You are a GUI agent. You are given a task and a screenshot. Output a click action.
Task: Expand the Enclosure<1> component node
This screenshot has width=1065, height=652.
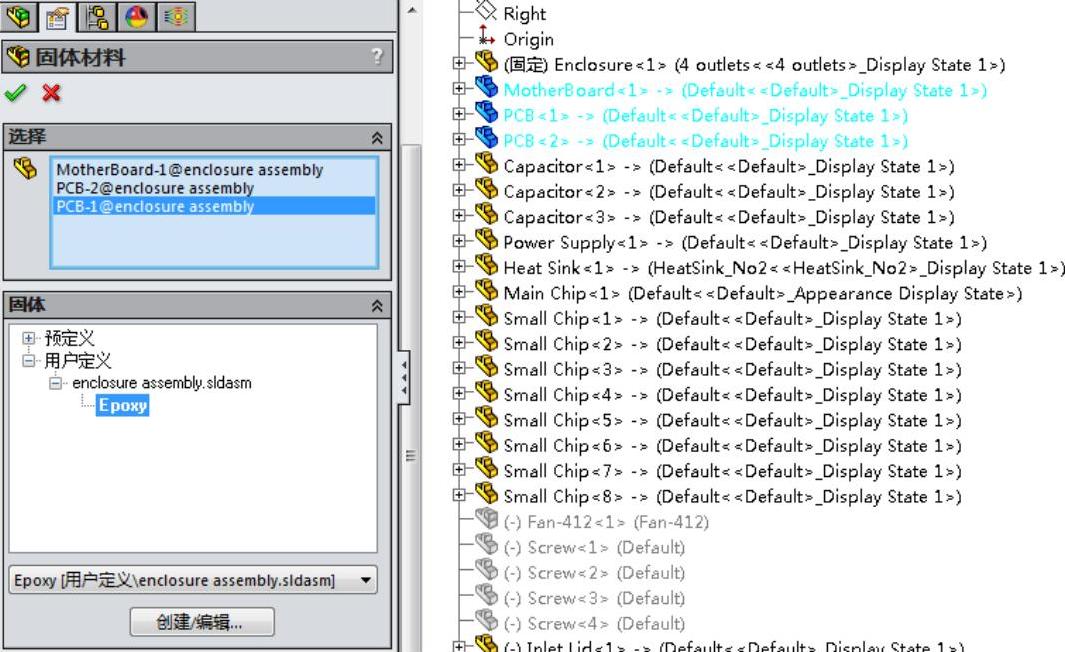(459, 65)
